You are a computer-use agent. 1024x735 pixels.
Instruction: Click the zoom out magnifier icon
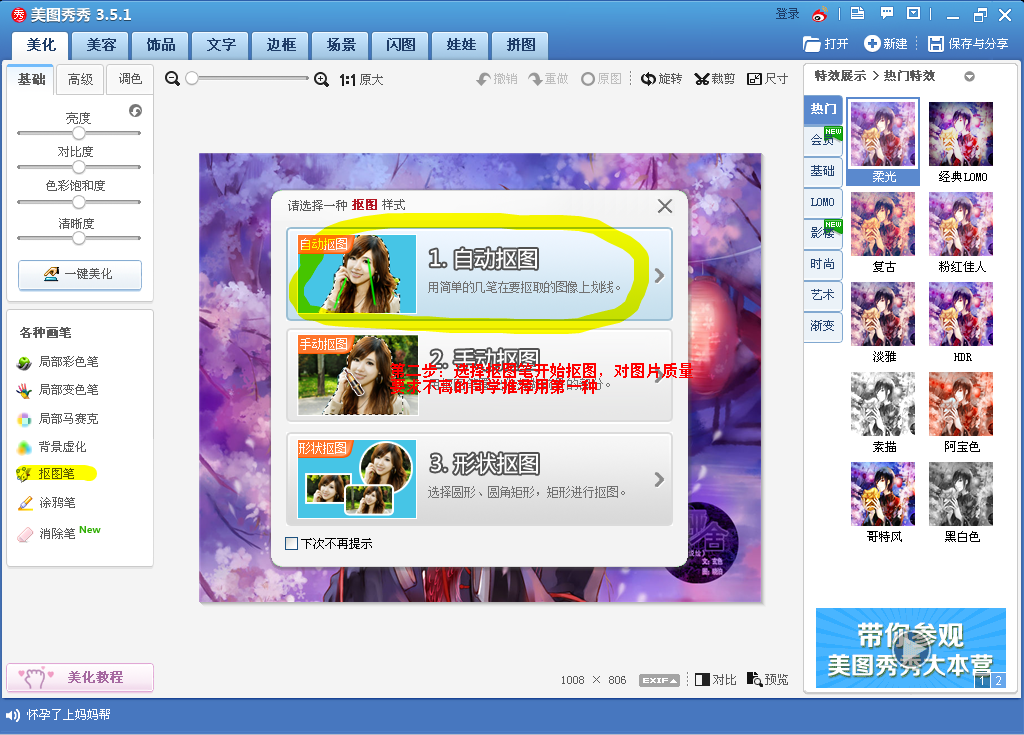tap(172, 78)
